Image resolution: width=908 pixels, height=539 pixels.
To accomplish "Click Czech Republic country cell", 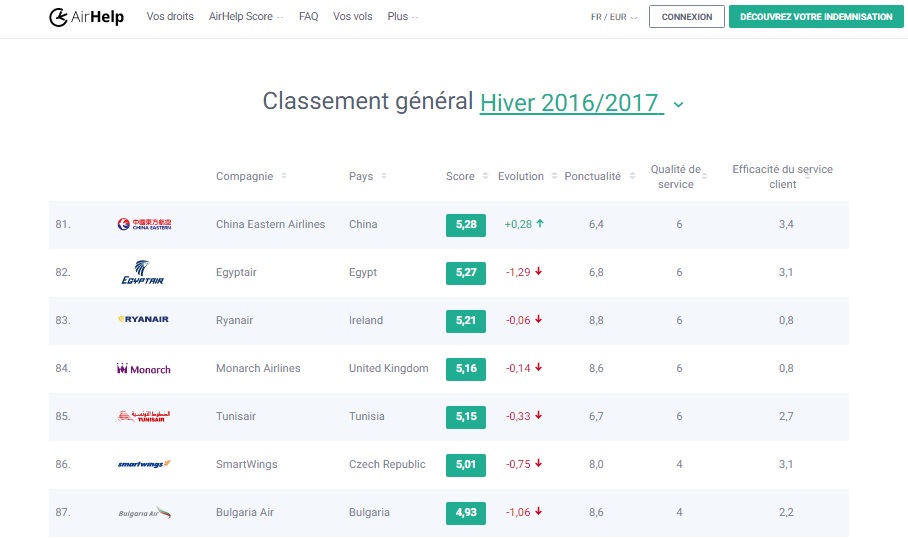I will tap(387, 464).
